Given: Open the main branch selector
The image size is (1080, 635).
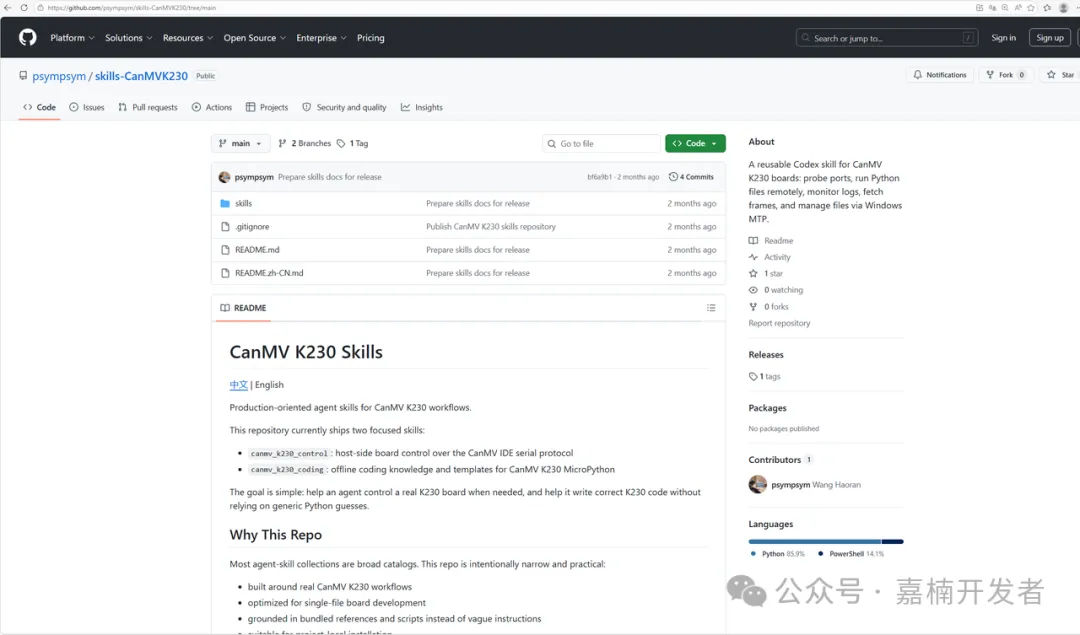Looking at the screenshot, I should pyautogui.click(x=240, y=143).
